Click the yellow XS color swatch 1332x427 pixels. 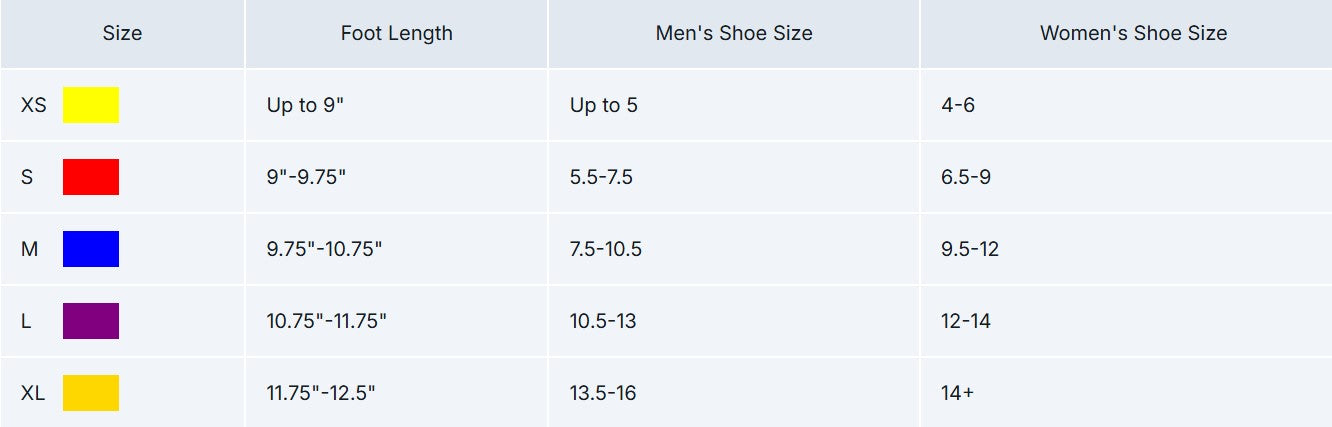pos(91,105)
